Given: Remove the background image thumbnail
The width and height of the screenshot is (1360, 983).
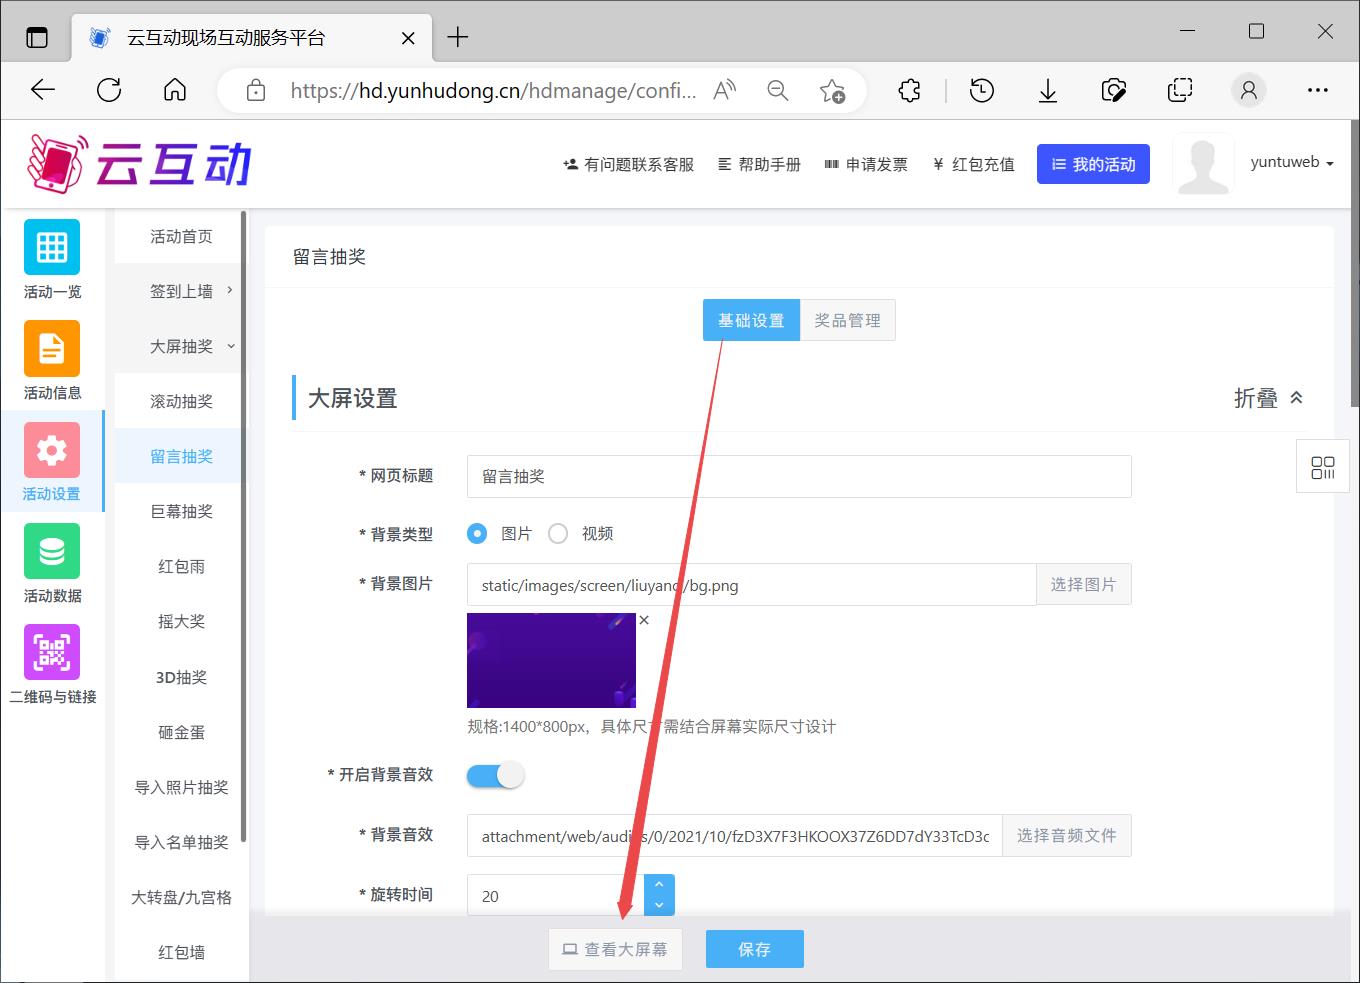Looking at the screenshot, I should tap(644, 620).
